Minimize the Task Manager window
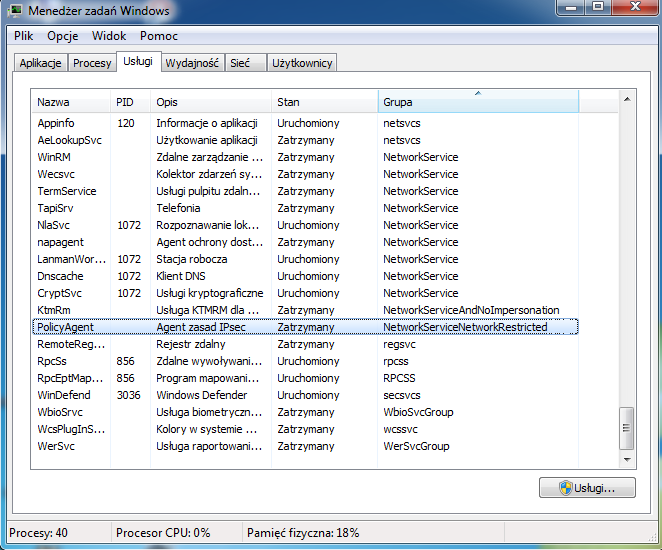The height and width of the screenshot is (550, 662). pos(571,7)
